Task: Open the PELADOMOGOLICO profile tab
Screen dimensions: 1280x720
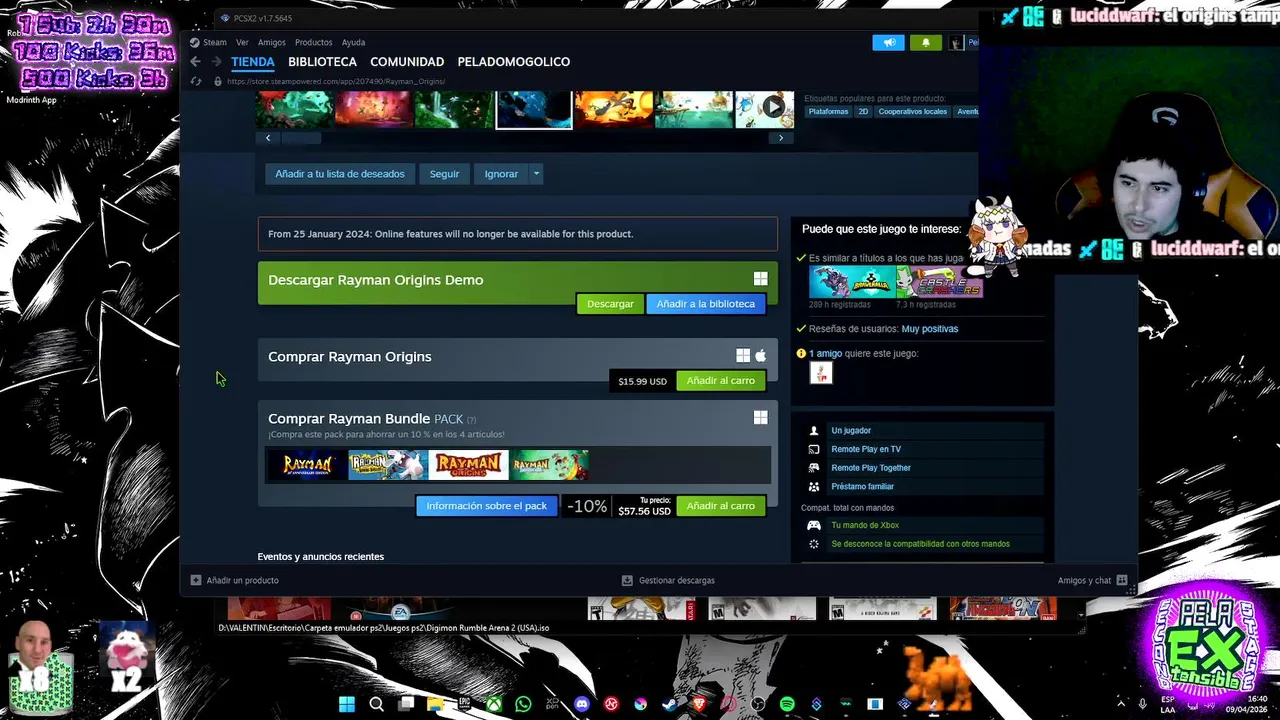Action: (514, 62)
